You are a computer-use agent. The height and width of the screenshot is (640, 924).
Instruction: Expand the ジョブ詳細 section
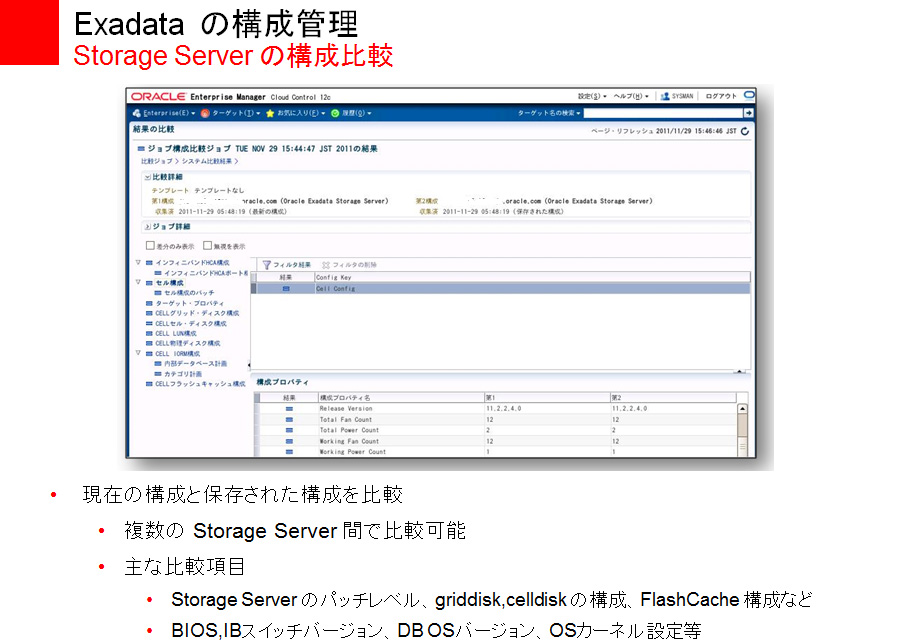click(147, 226)
